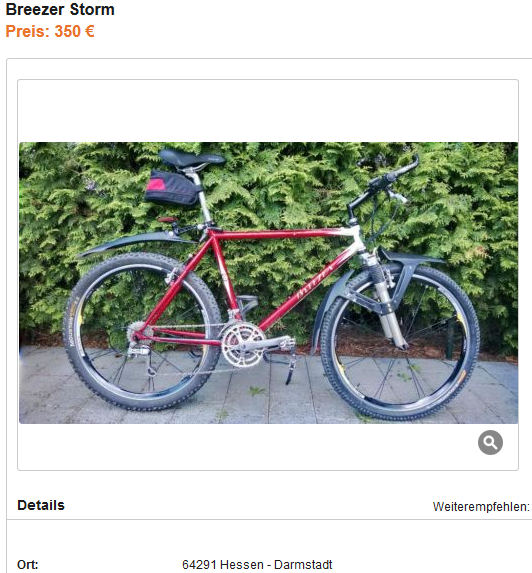This screenshot has height=573, width=532.
Task: Click the bike's rear wheel in photo
Action: (142, 331)
